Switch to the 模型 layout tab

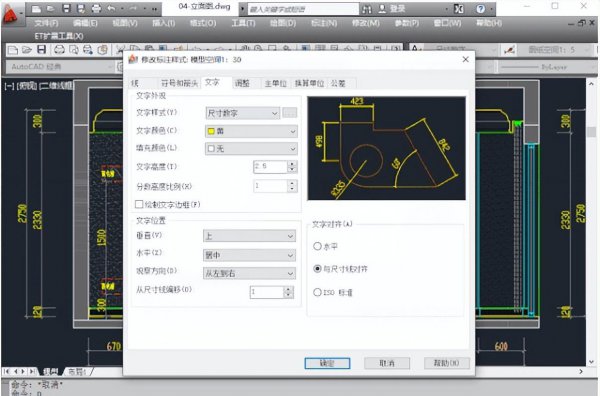[50, 372]
